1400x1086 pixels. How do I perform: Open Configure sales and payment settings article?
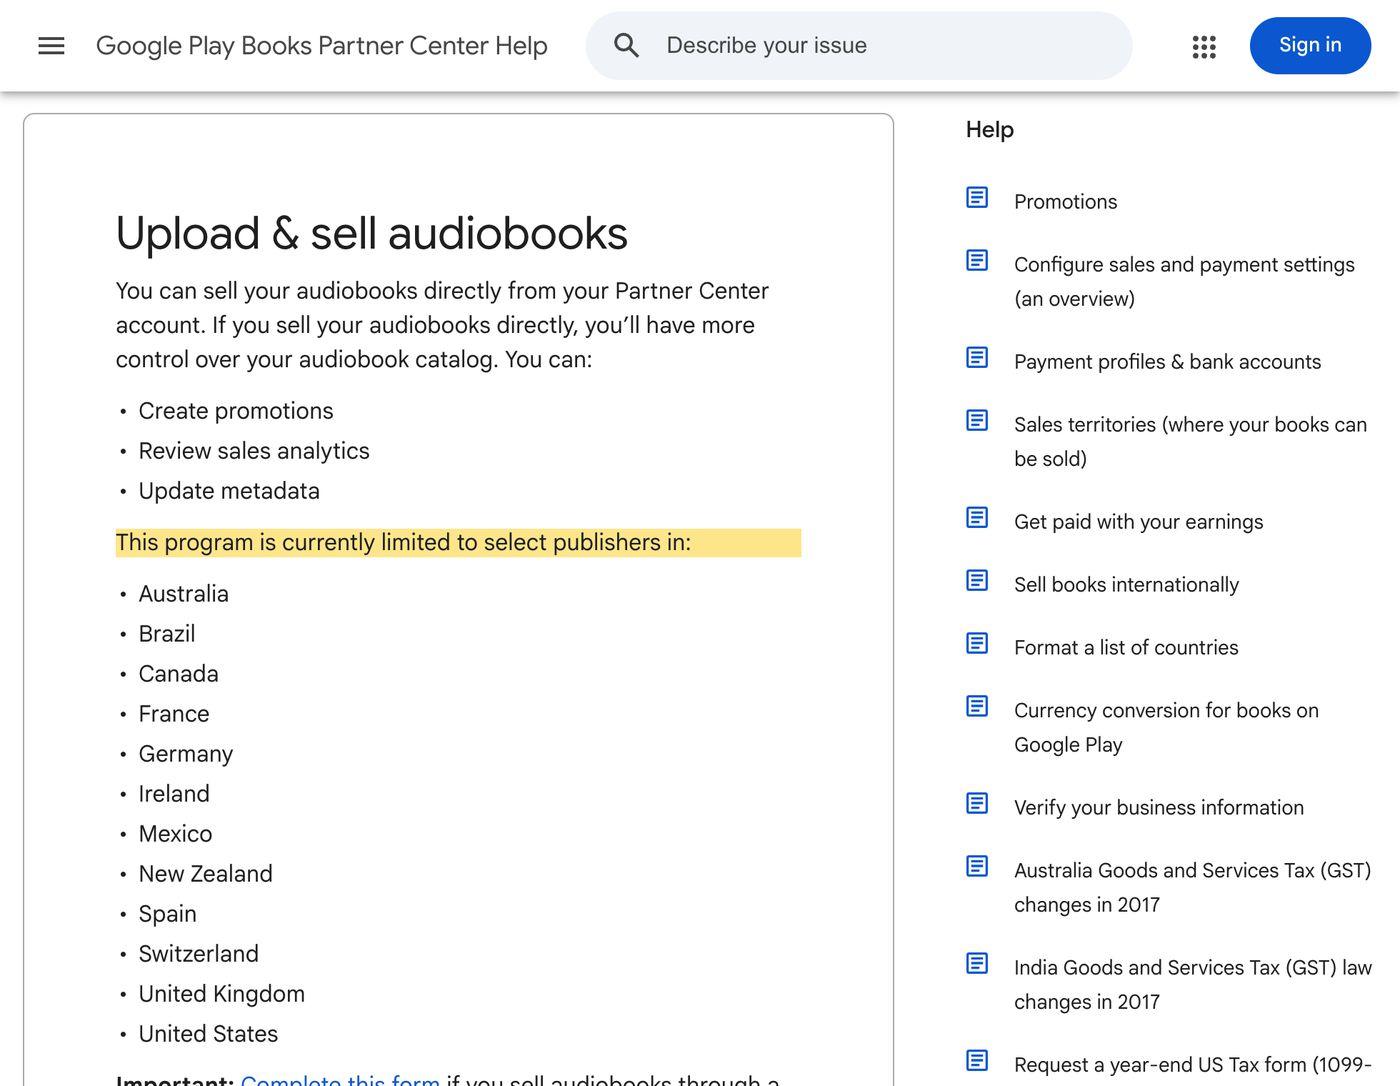[x=1184, y=282]
